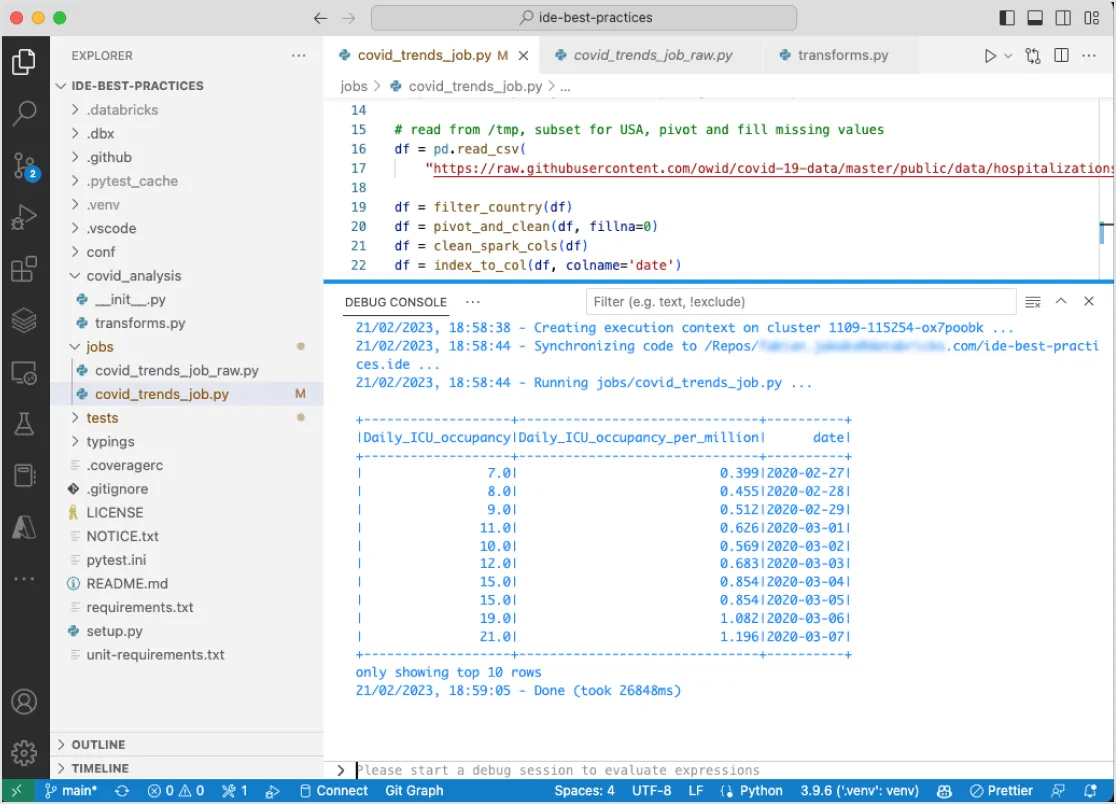Click the Git Graph status bar button

(x=414, y=791)
